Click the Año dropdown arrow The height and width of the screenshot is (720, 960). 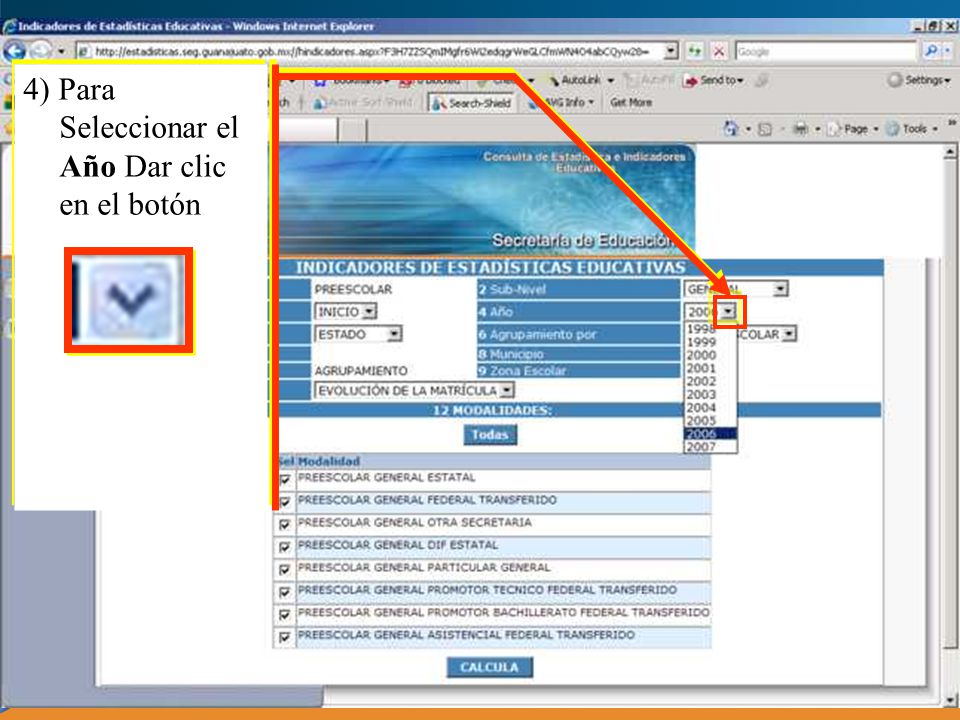click(727, 312)
